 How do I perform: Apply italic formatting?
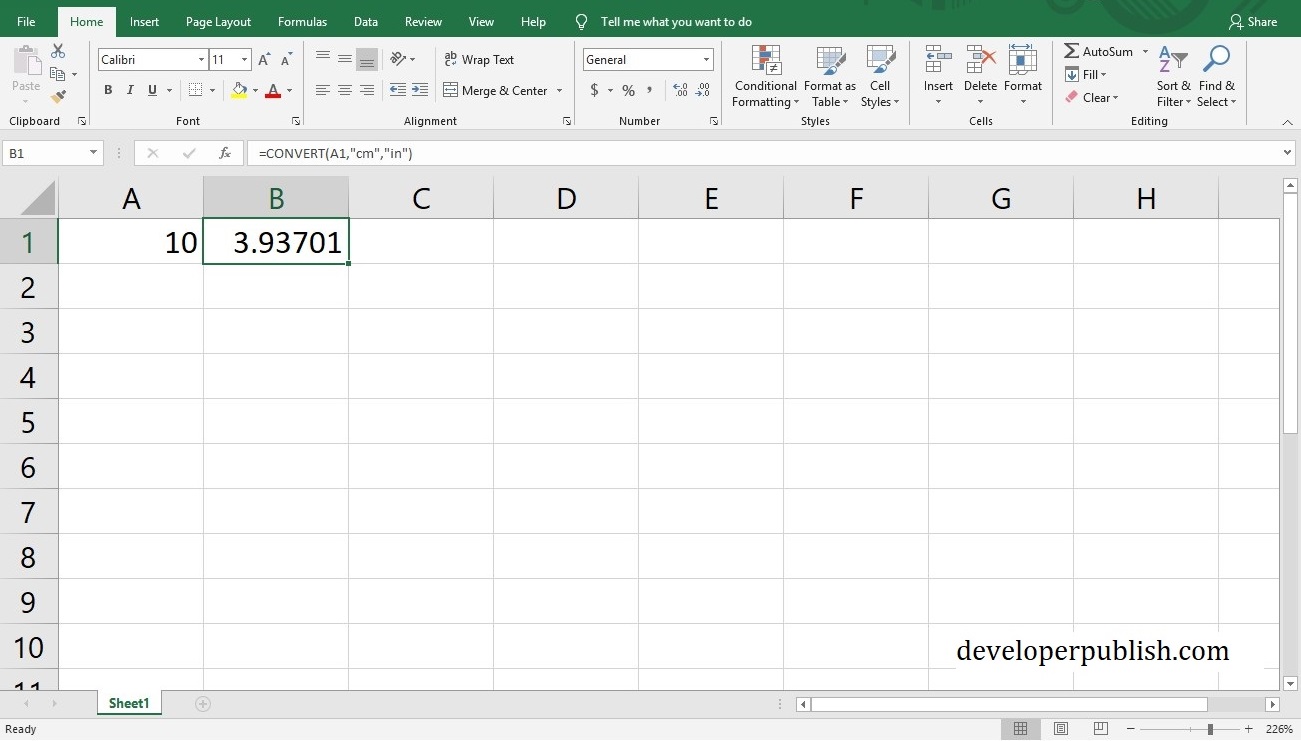coord(130,90)
